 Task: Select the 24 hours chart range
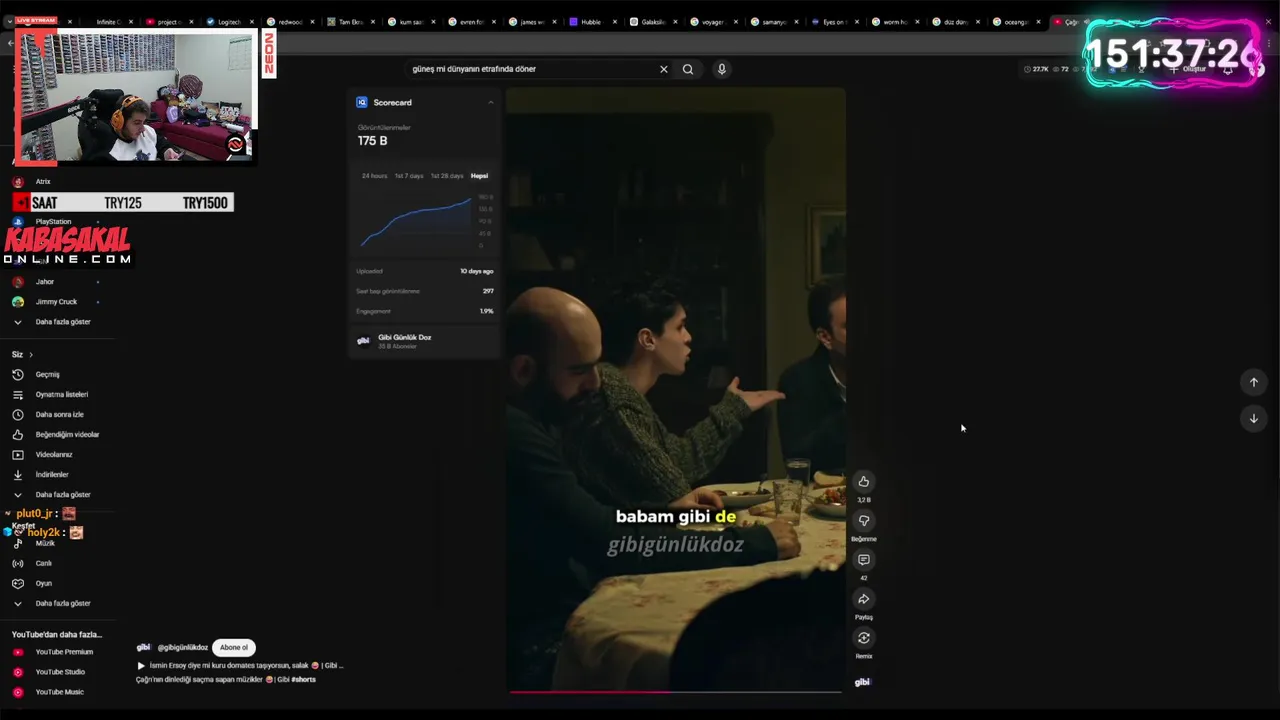pyautogui.click(x=374, y=176)
